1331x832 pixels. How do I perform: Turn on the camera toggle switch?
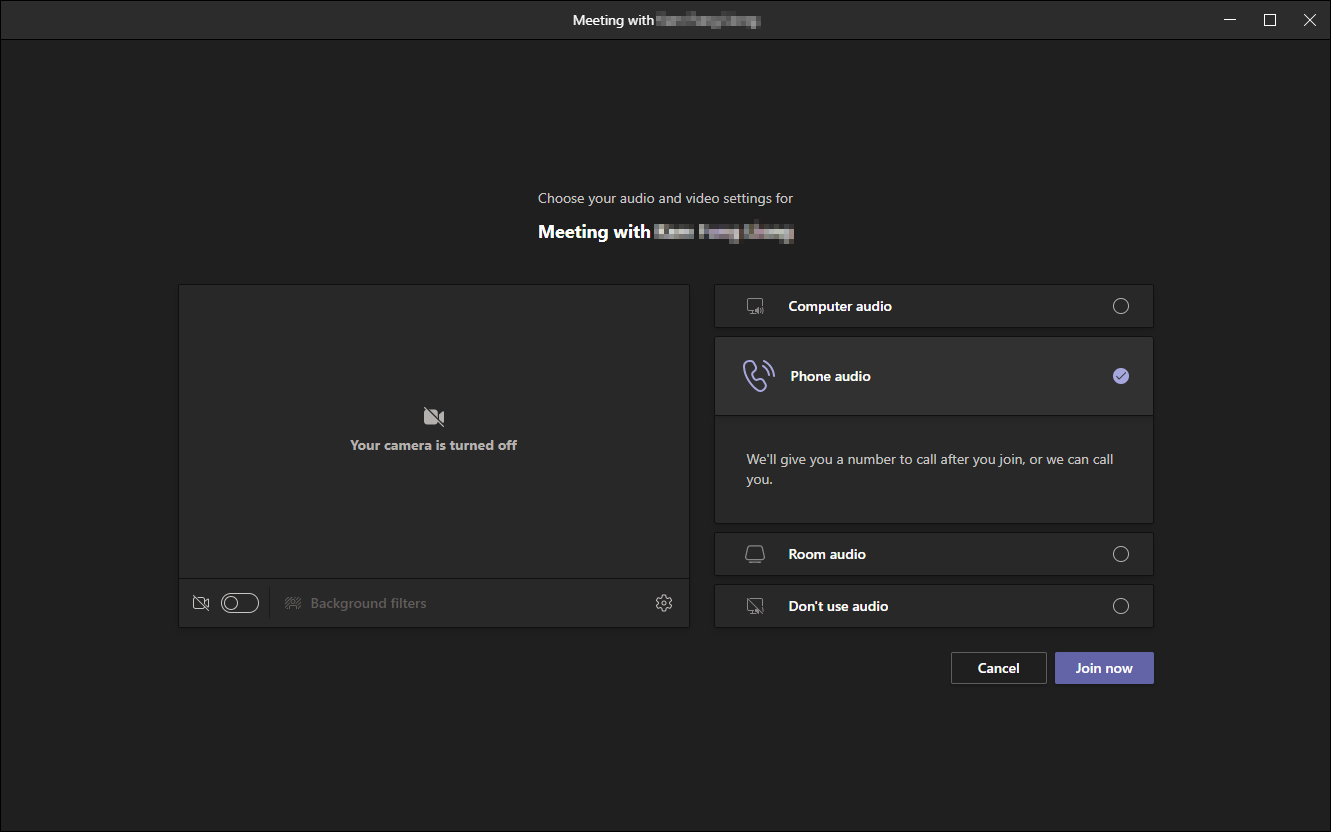coord(240,603)
